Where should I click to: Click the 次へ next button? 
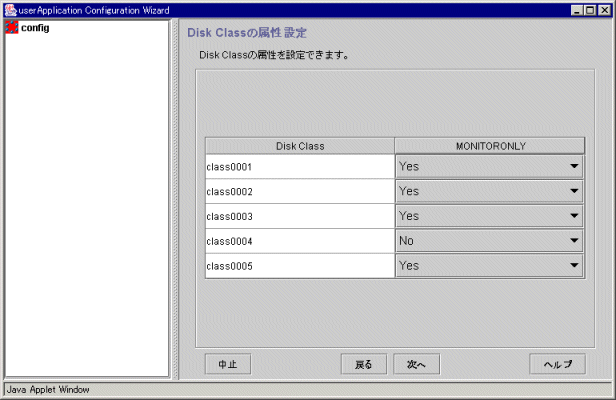click(416, 364)
